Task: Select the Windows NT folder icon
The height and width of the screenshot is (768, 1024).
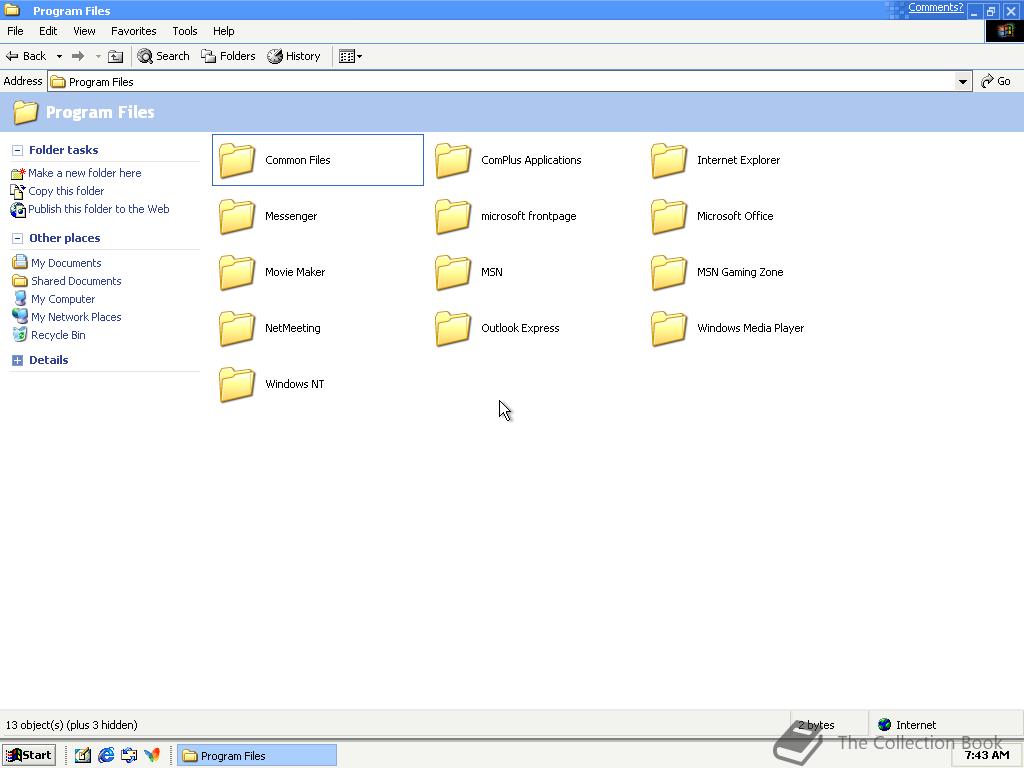Action: 236,385
